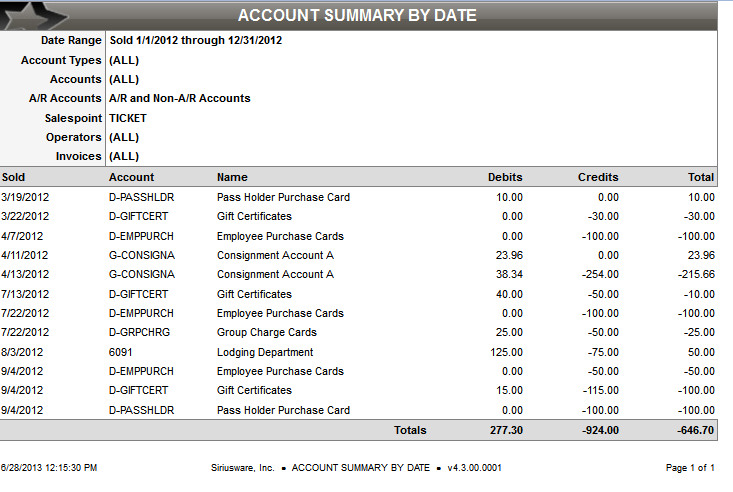The image size is (733, 492).
Task: Click the 4/11/2012 date cell
Action: (25, 255)
